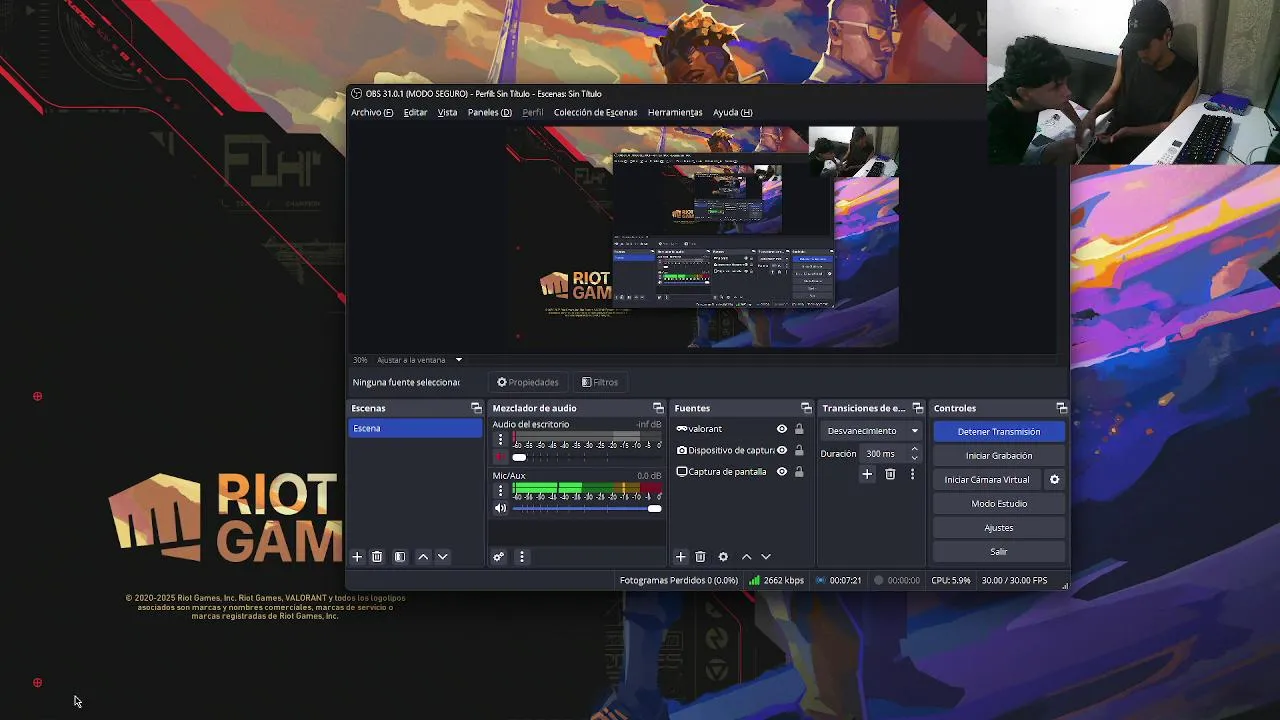Toggle Modo Estudio
Screen dimensions: 1280x720
999,504
